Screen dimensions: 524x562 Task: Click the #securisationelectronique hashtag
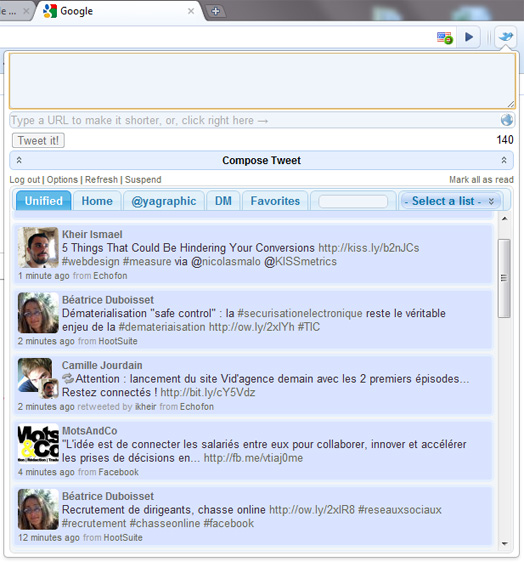300,313
